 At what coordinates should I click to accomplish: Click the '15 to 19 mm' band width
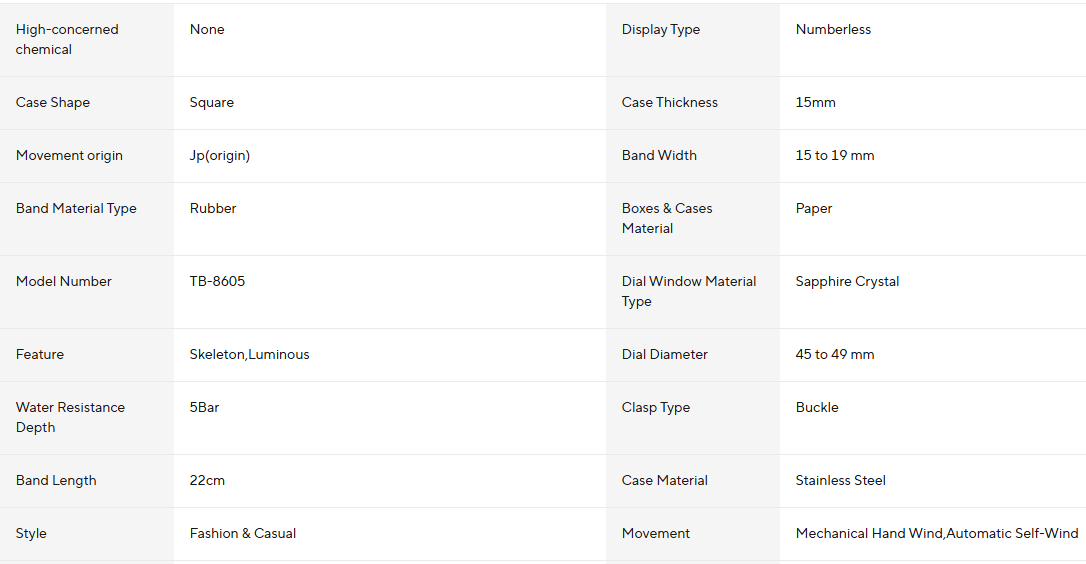(x=834, y=156)
